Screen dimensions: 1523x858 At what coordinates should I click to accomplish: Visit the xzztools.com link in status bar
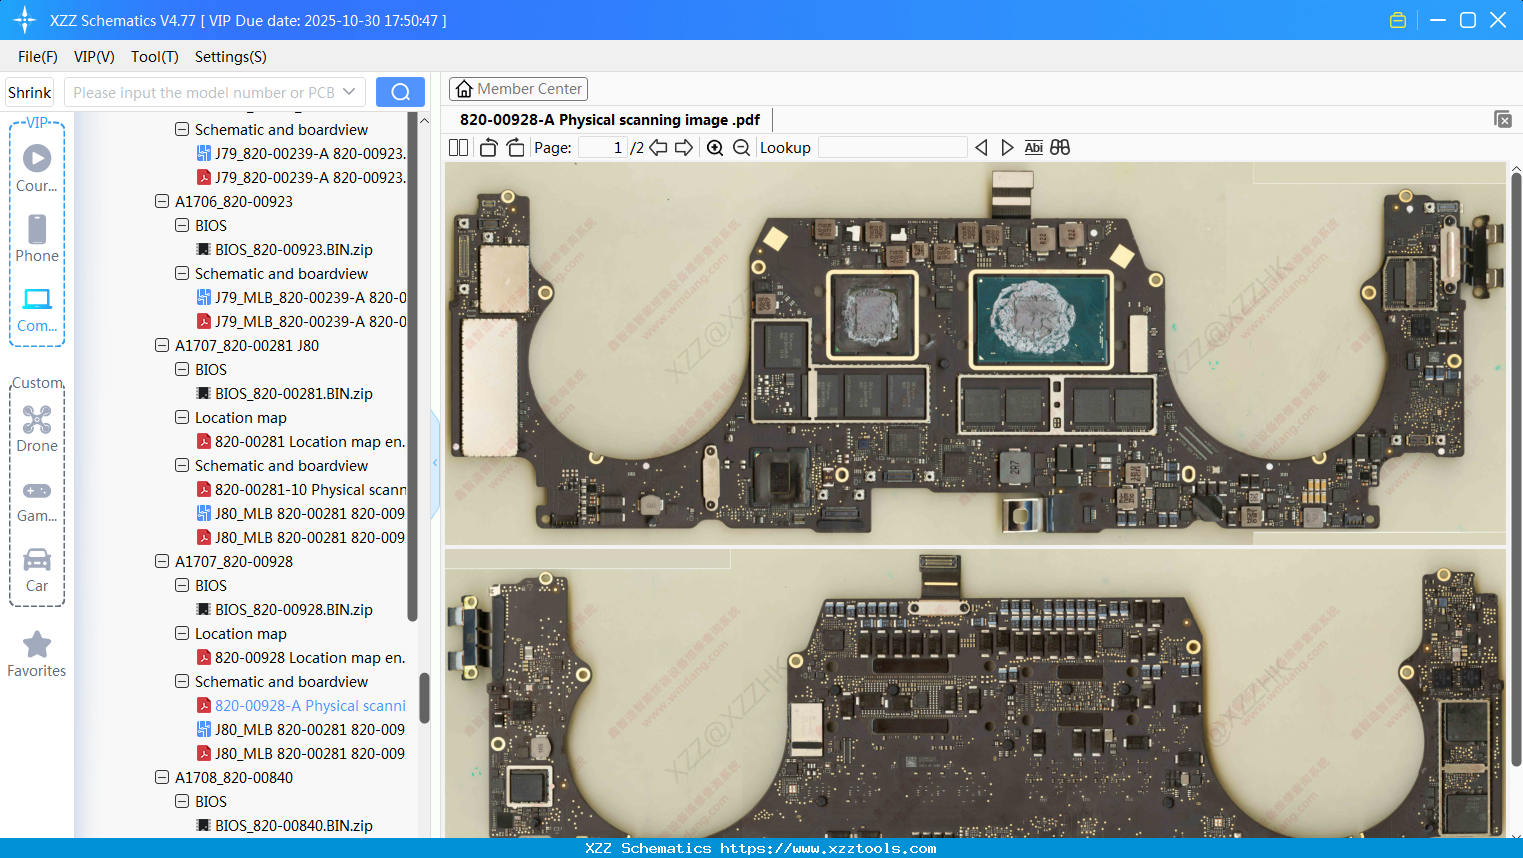tap(828, 848)
